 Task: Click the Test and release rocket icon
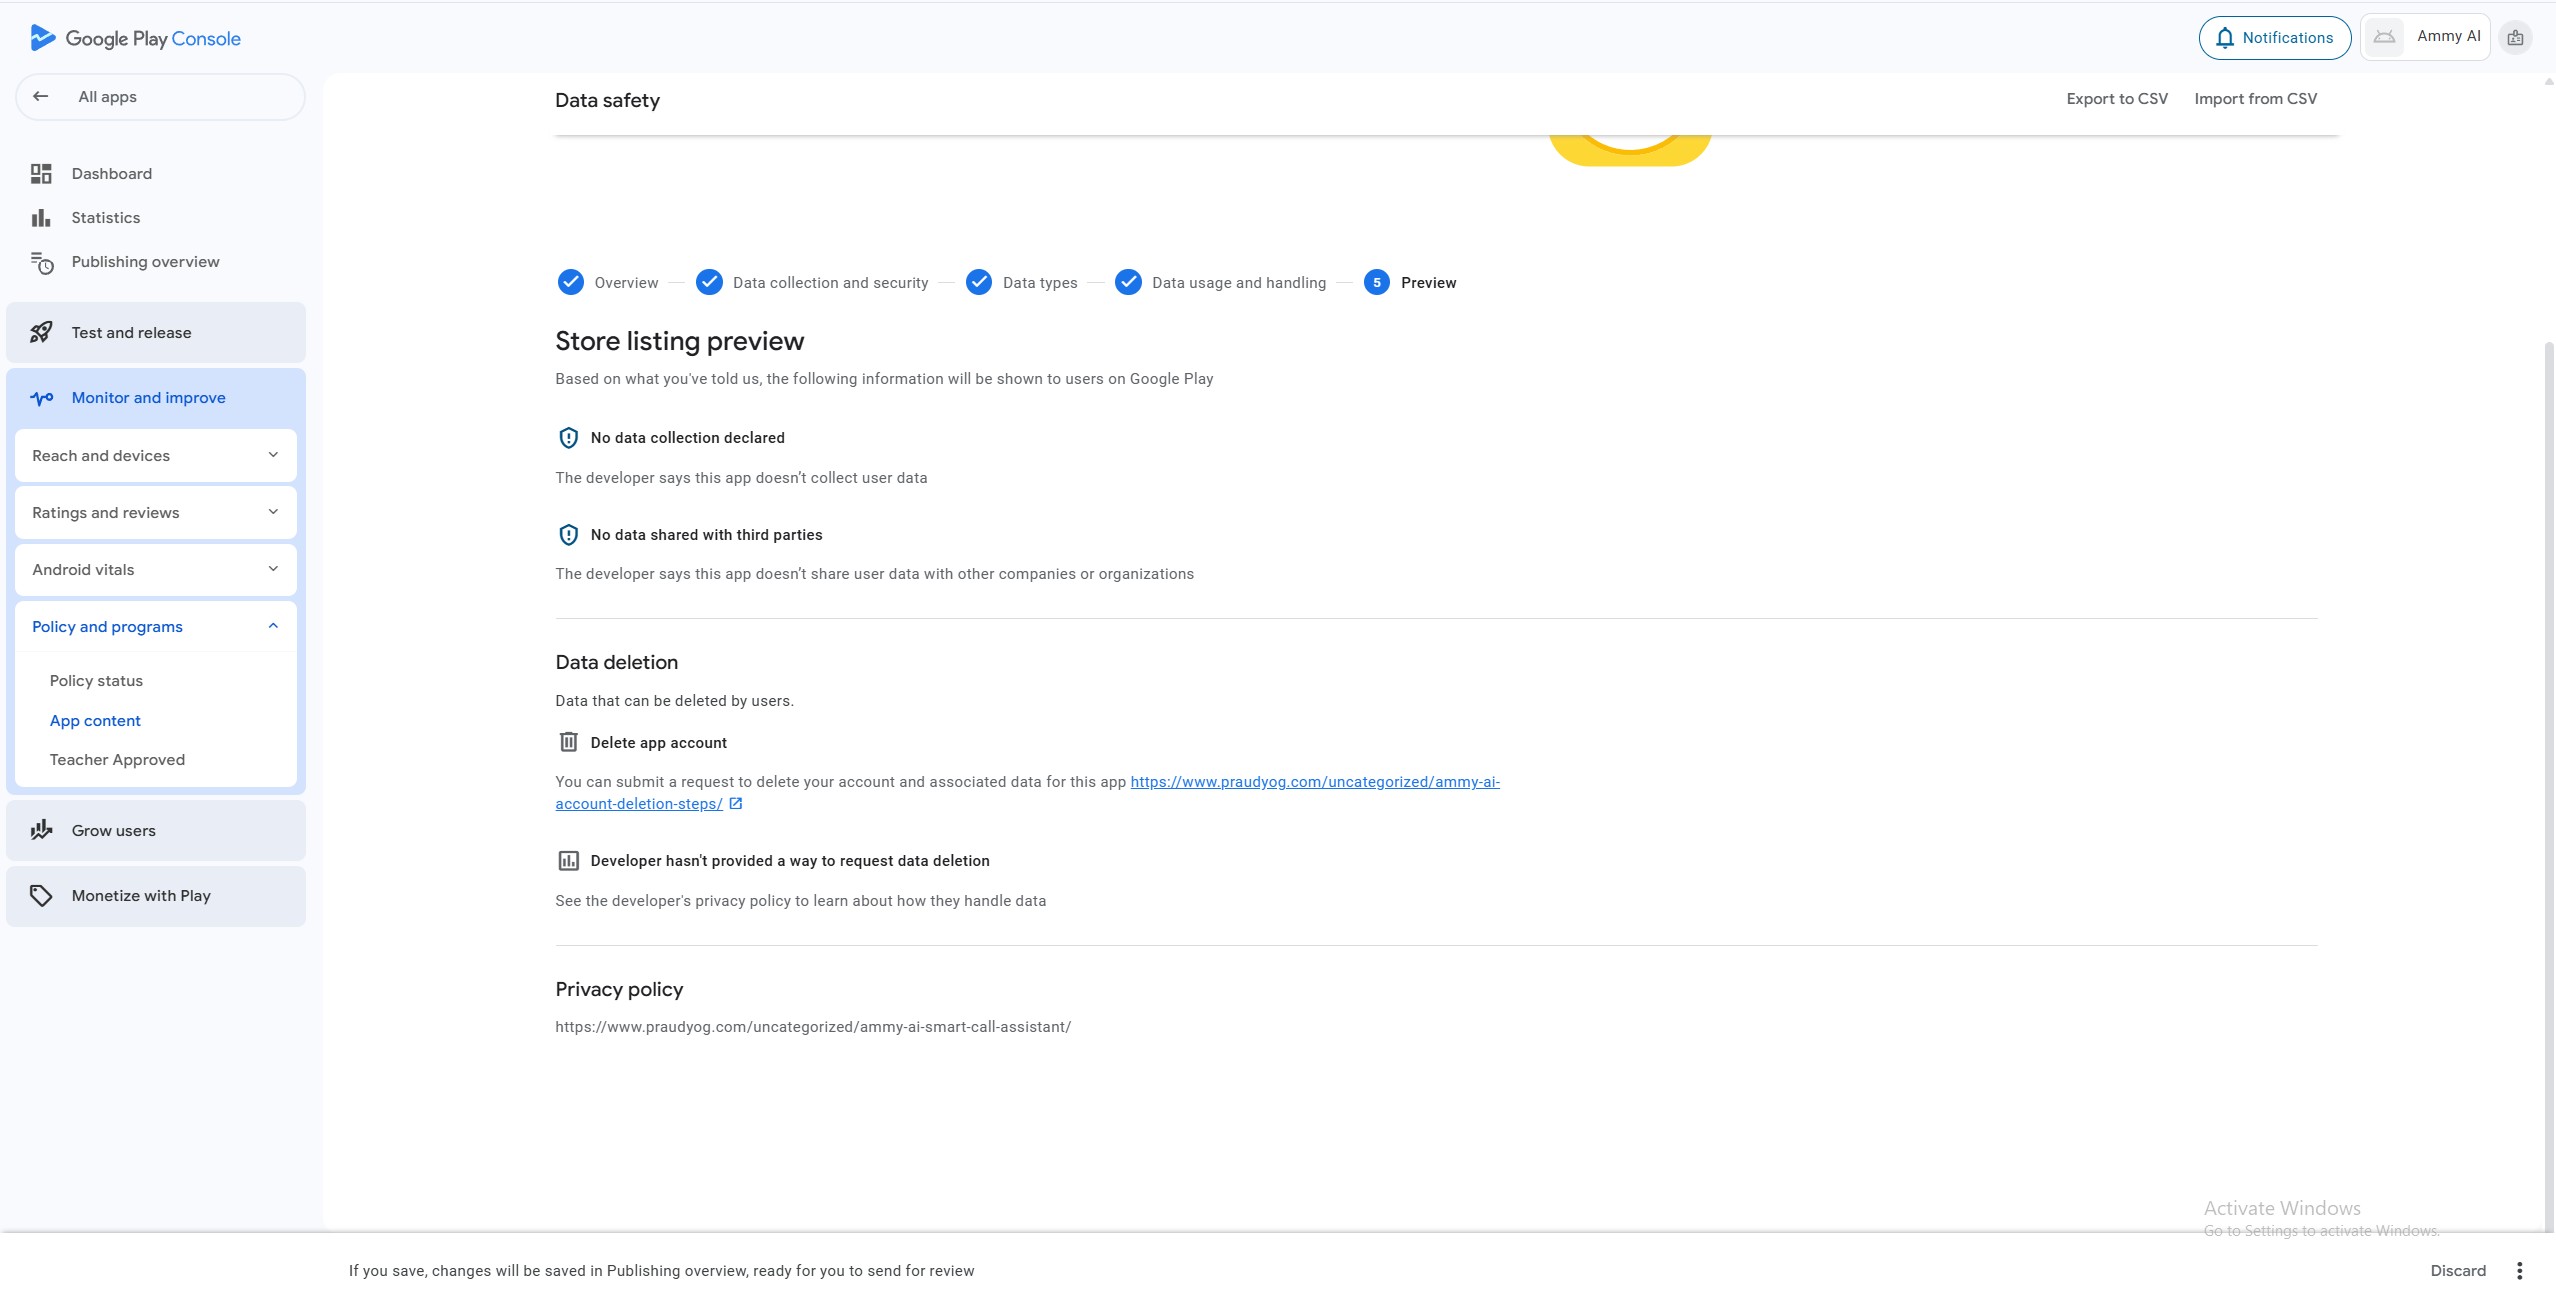coord(41,333)
